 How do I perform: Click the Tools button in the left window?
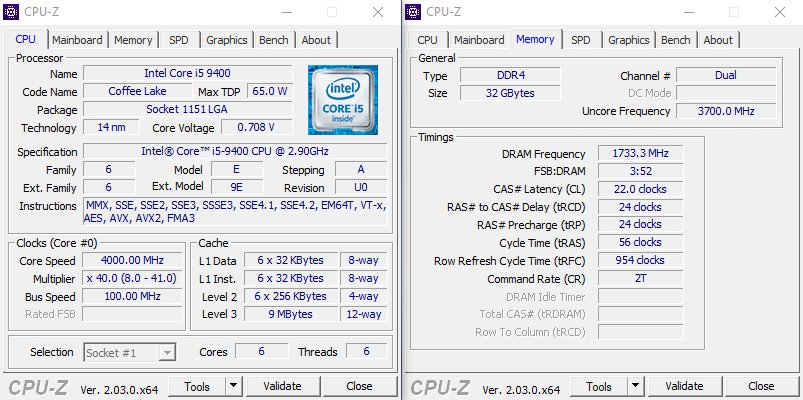197,387
